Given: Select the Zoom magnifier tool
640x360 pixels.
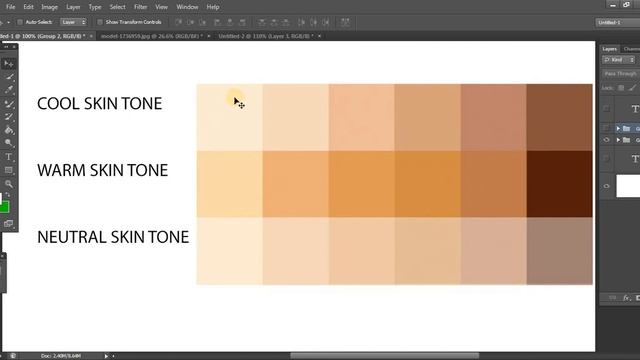Looking at the screenshot, I should [x=8, y=184].
